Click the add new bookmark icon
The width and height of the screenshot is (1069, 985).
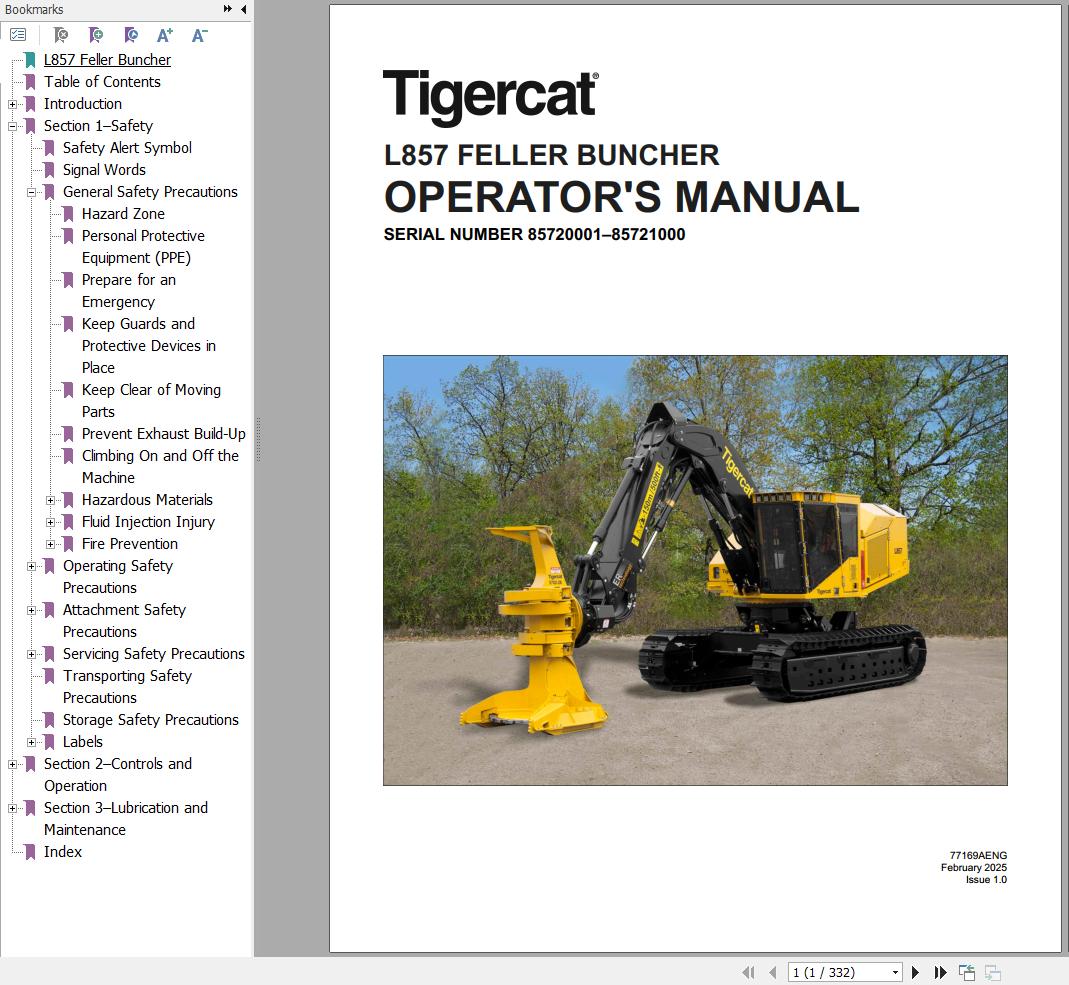pos(96,34)
